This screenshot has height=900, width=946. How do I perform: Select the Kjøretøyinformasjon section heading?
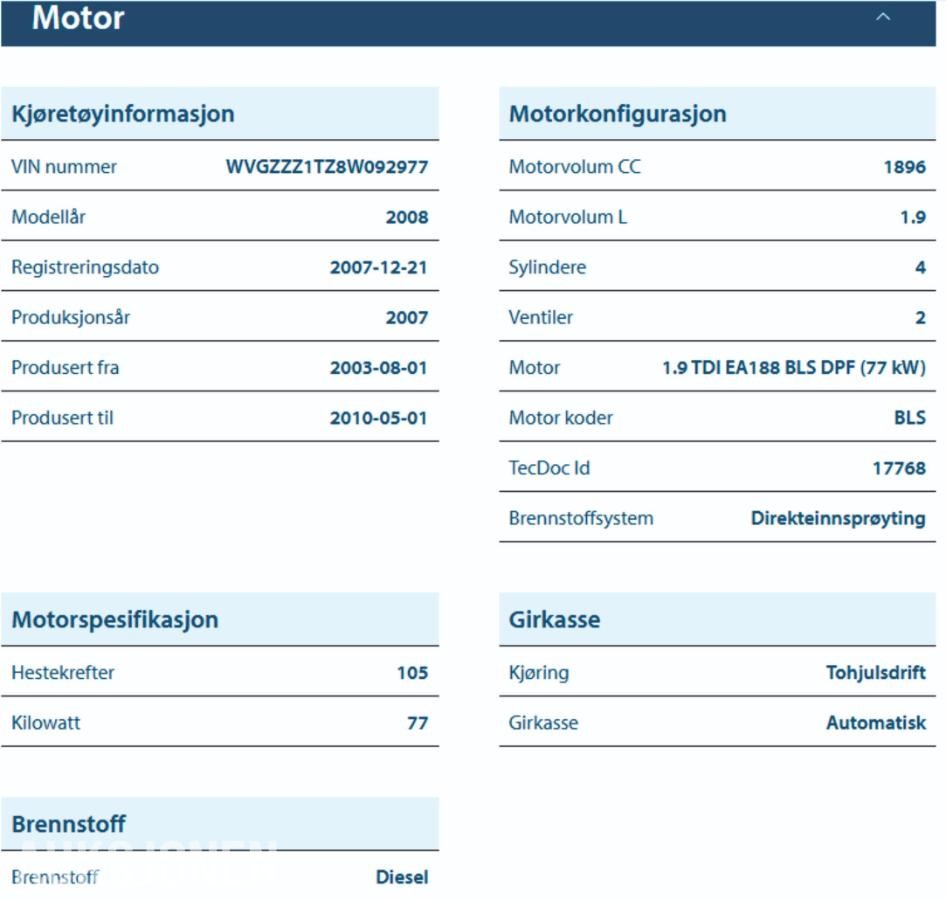tap(123, 113)
